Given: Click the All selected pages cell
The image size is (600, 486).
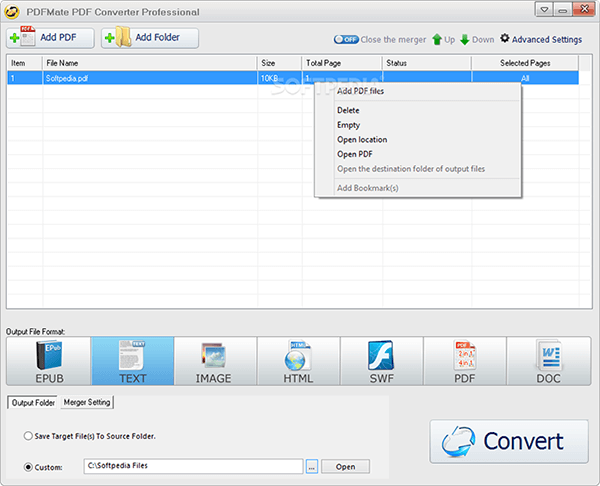Looking at the screenshot, I should [525, 78].
